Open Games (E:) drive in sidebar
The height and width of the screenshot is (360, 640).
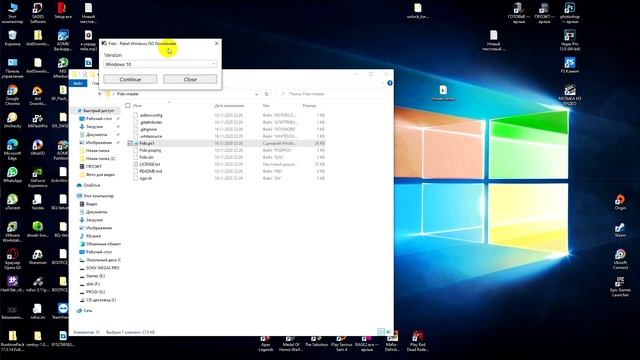[95, 276]
